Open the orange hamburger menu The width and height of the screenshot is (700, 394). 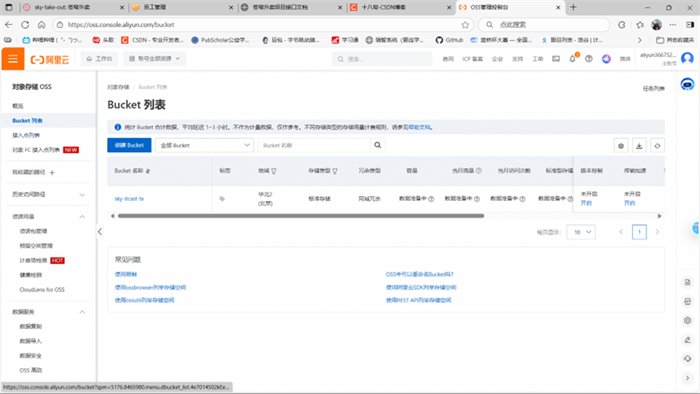pyautogui.click(x=13, y=59)
